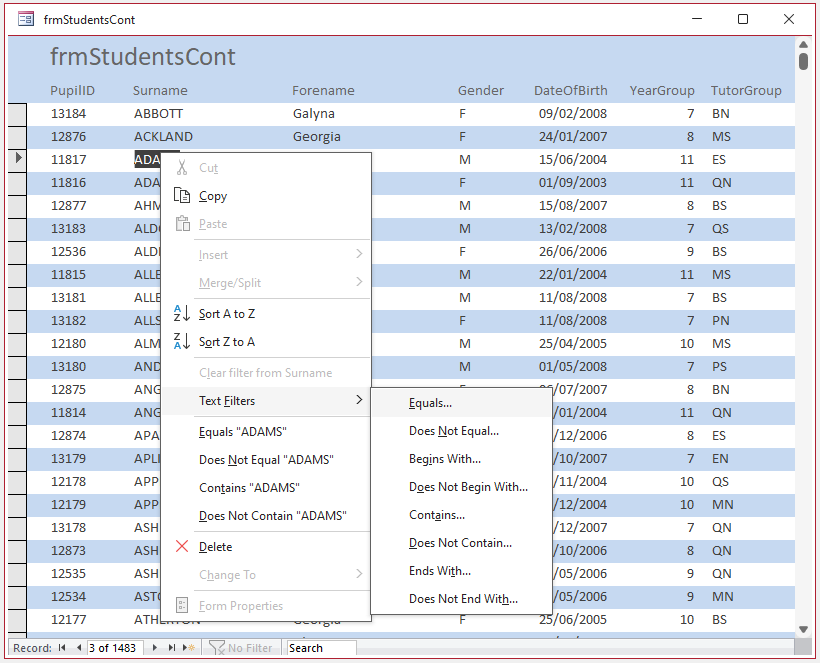Open the Does Not Contain... text filter

click(x=461, y=543)
